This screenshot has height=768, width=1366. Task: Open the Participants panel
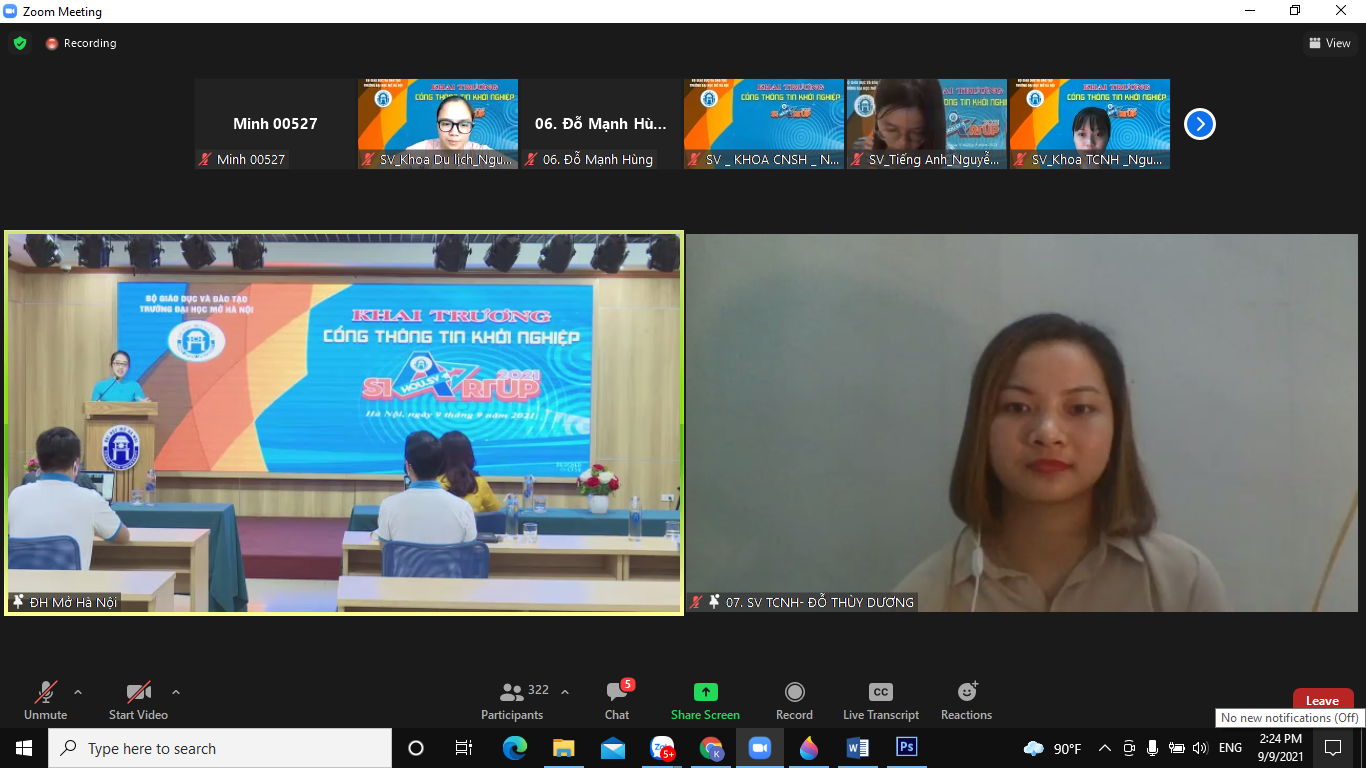point(512,700)
